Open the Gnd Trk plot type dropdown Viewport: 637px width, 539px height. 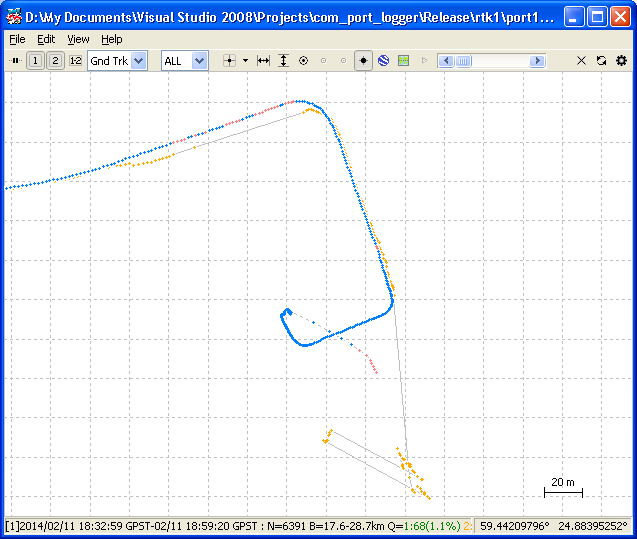coord(139,61)
